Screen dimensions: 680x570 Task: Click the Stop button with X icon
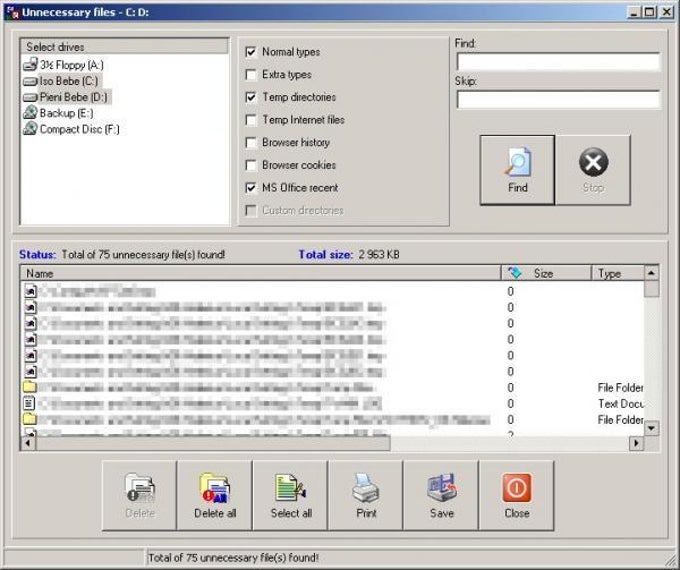coord(593,170)
